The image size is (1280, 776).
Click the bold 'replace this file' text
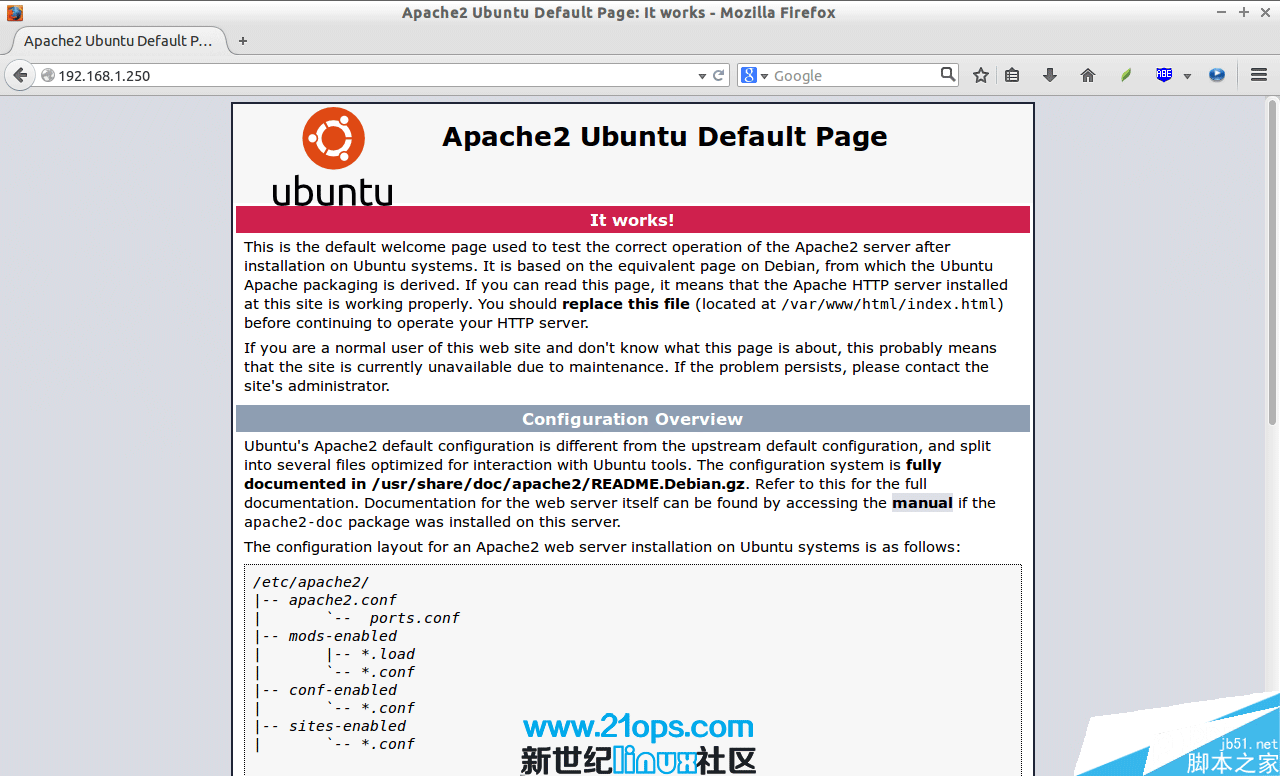(626, 304)
